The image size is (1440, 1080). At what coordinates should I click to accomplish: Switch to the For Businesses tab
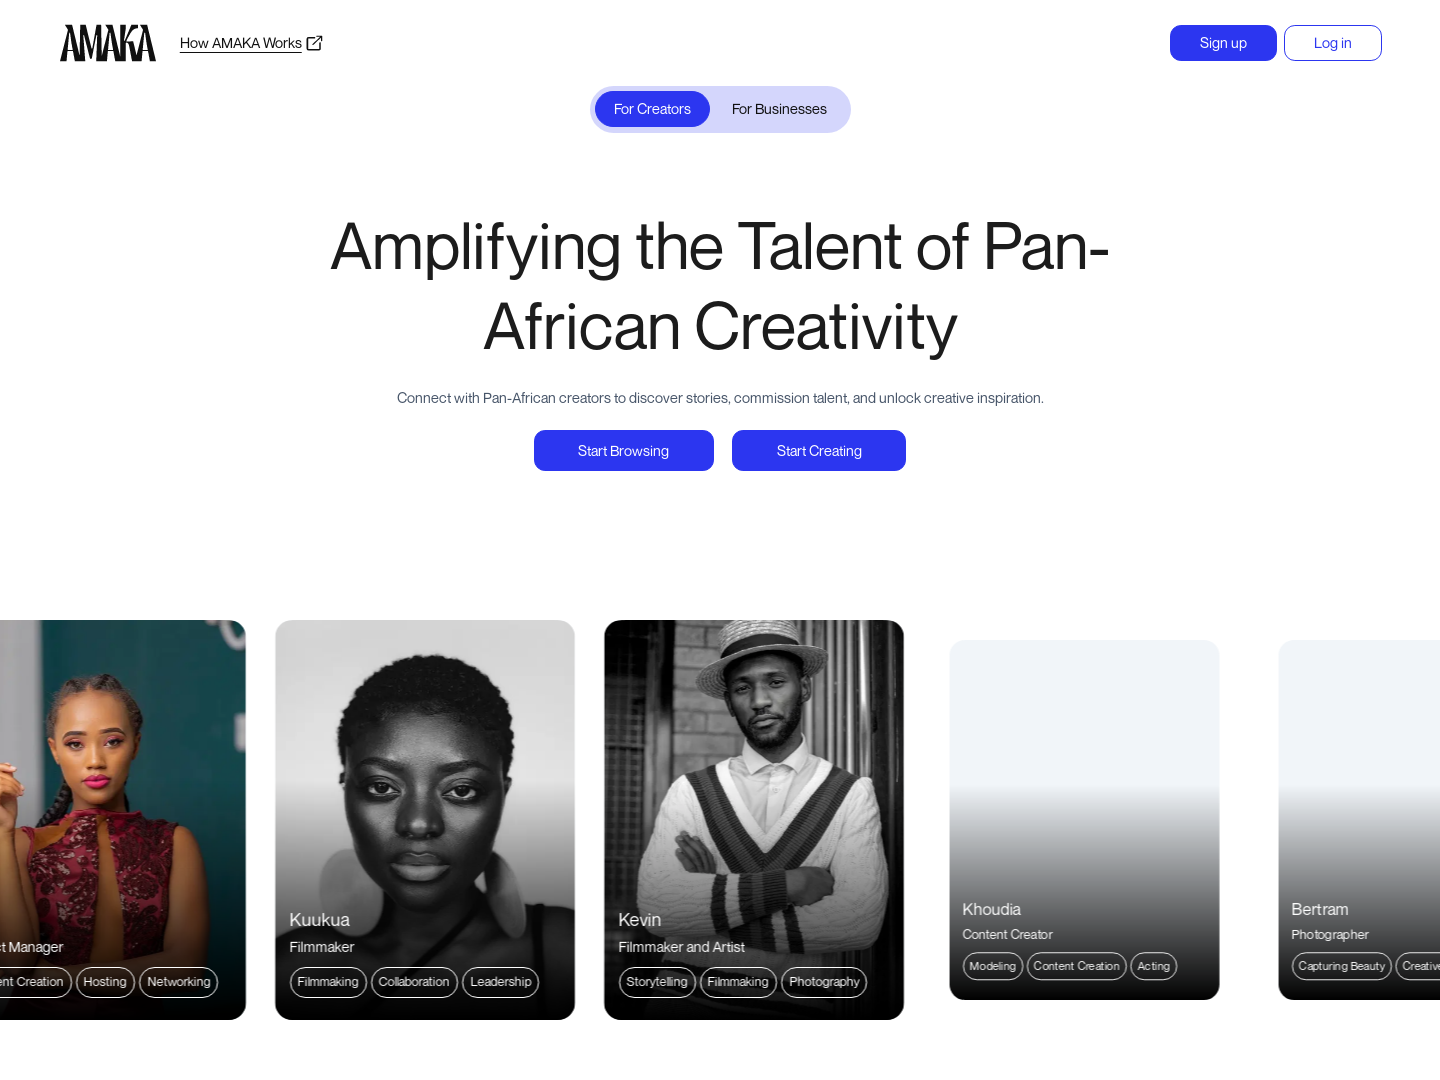tap(779, 109)
